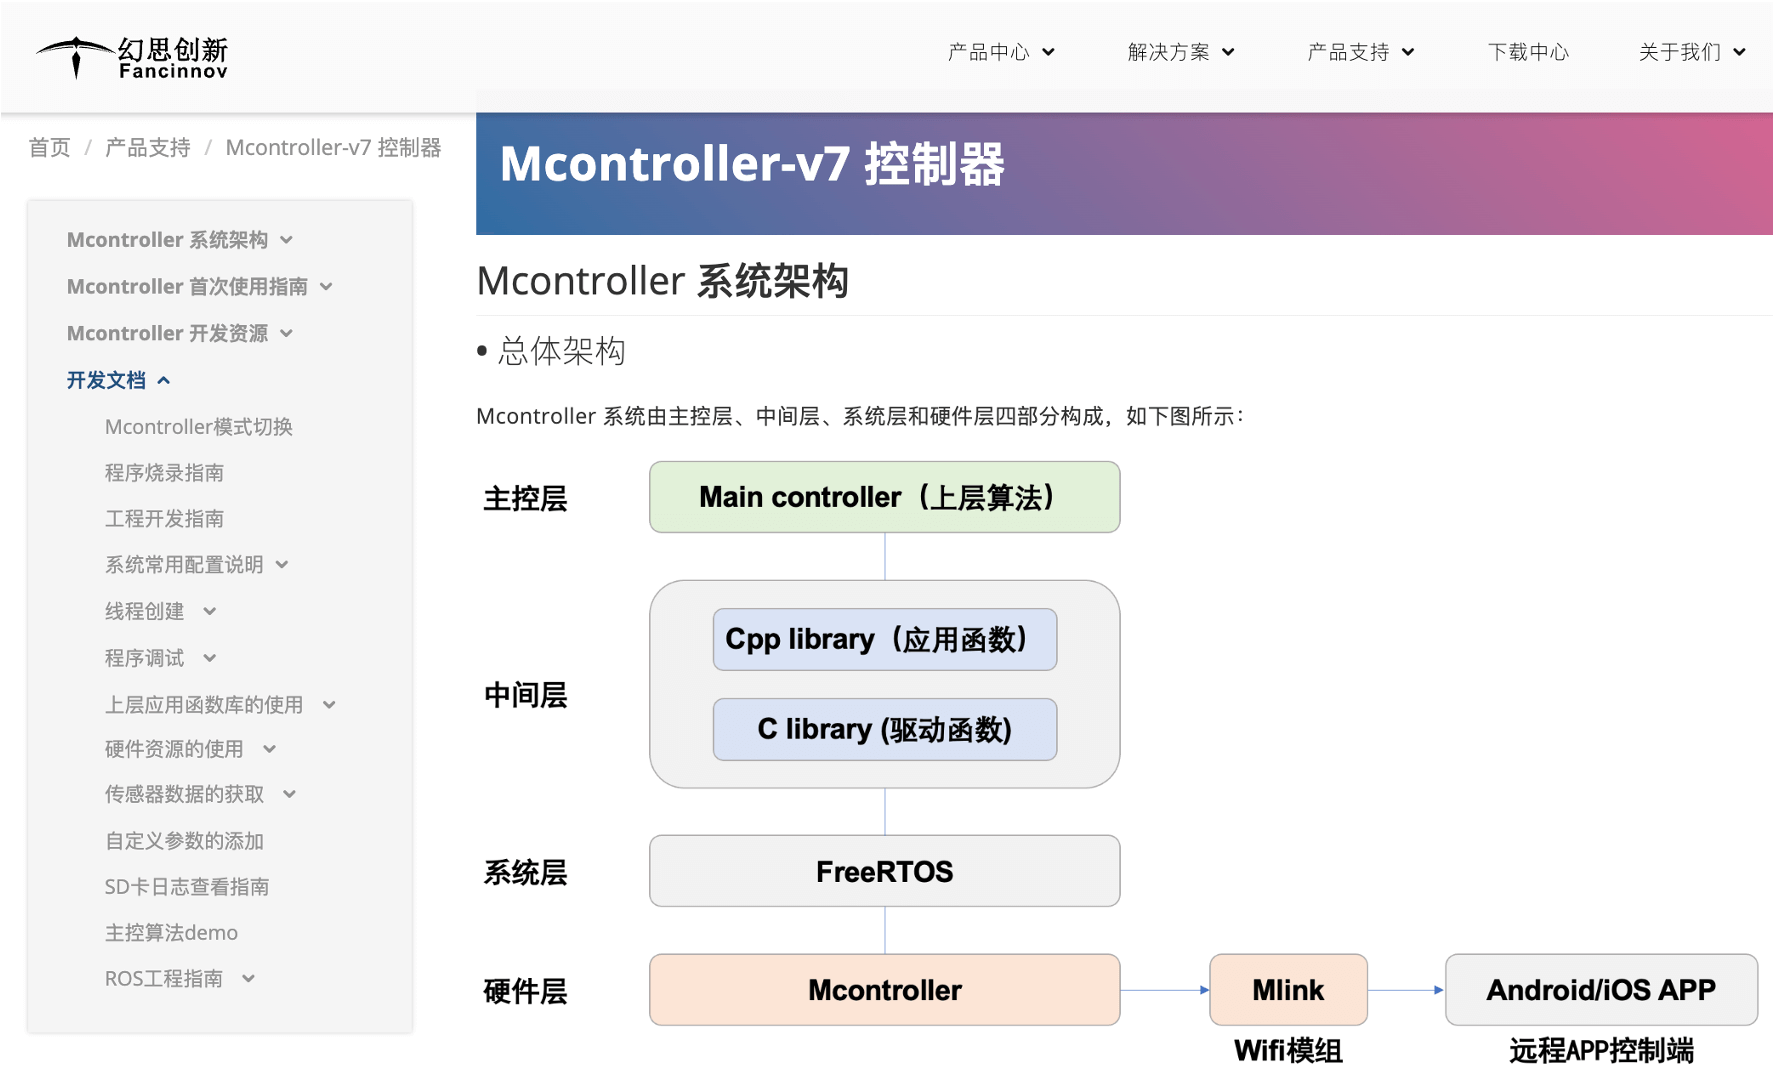Open SD卡日志查看指南 page
Viewport: 1774px width, 1081px height.
pyautogui.click(x=186, y=887)
